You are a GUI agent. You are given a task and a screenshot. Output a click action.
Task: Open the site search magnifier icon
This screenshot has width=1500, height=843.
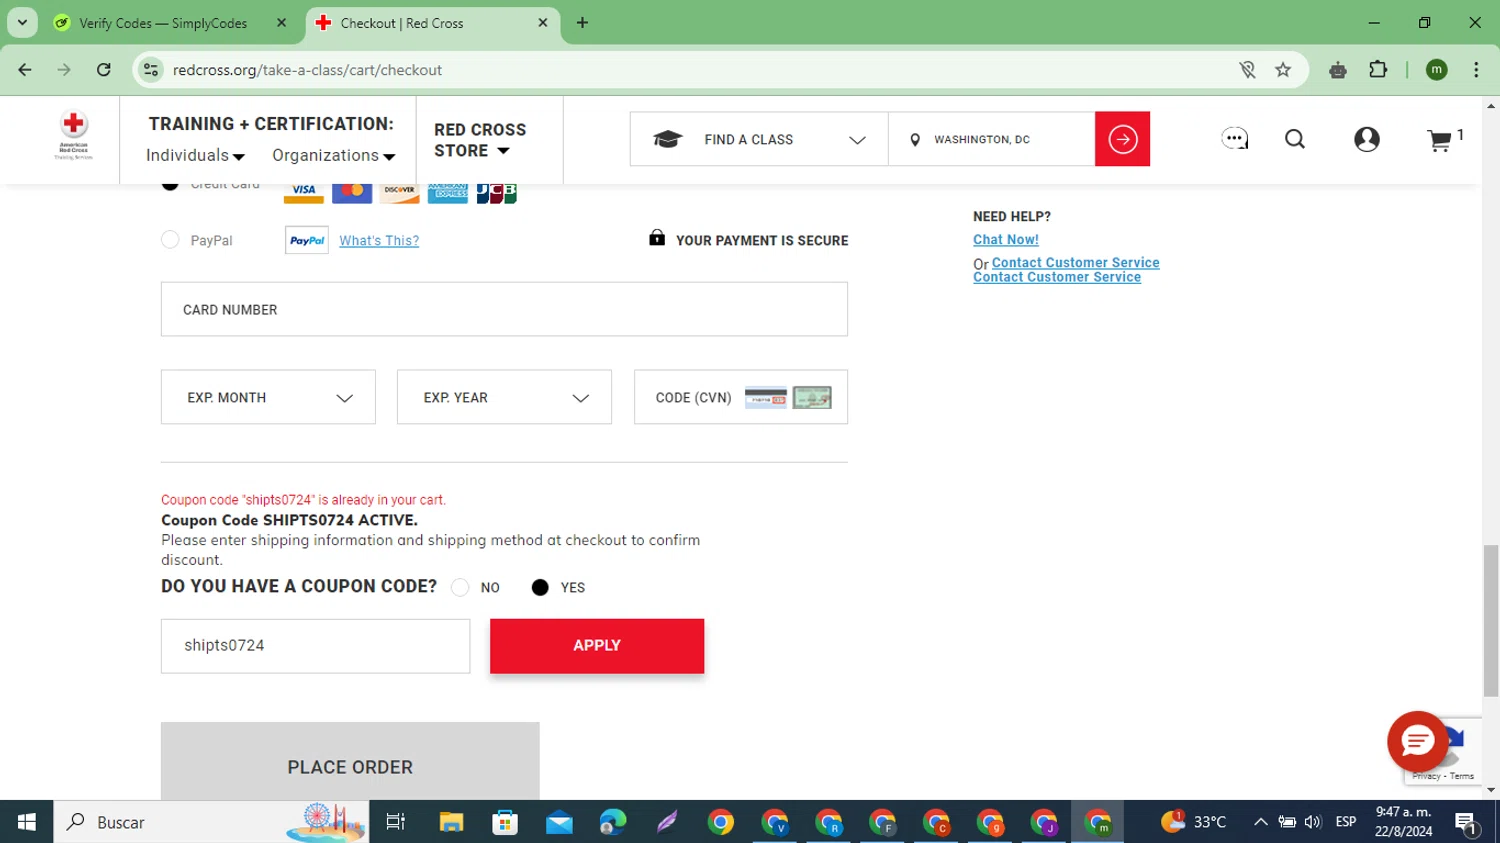[x=1295, y=139]
